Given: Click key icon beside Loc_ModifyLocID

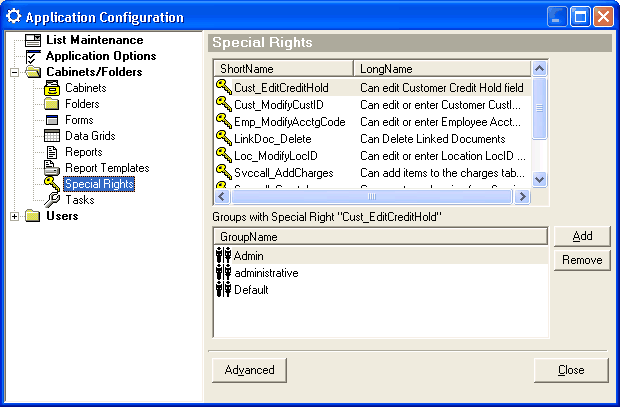Looking at the screenshot, I should [x=224, y=155].
